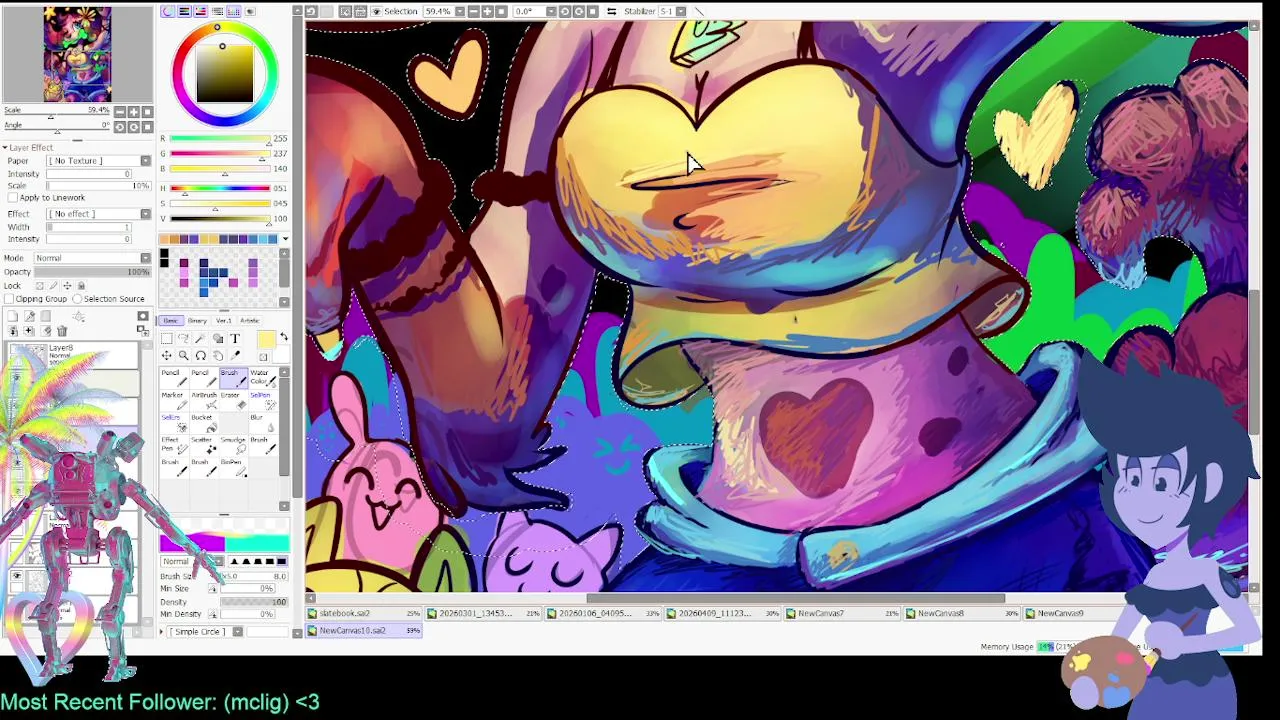Image resolution: width=1280 pixels, height=720 pixels.
Task: Choose the Eraser tool
Action: pos(234,401)
